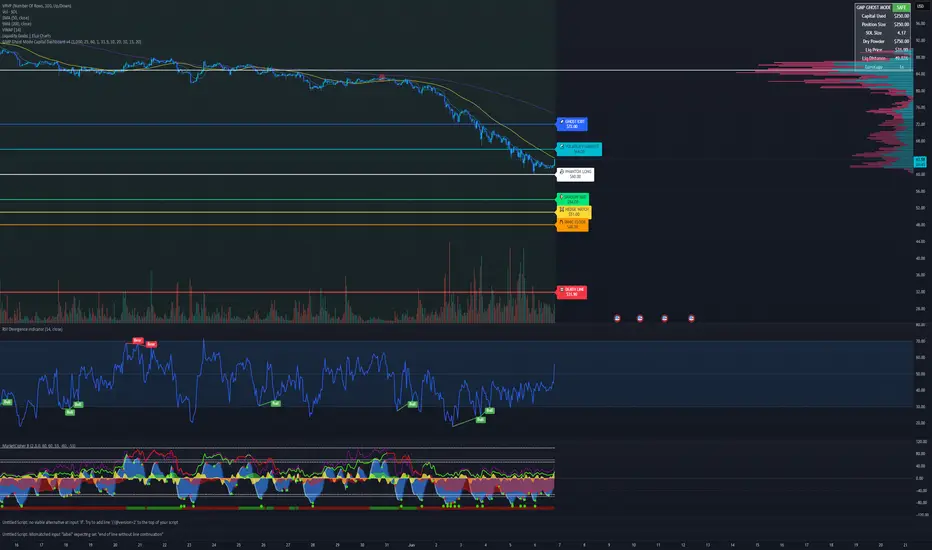Click the yellow HEDGE WATCH $51.00 label
The image size is (932, 550).
(574, 212)
